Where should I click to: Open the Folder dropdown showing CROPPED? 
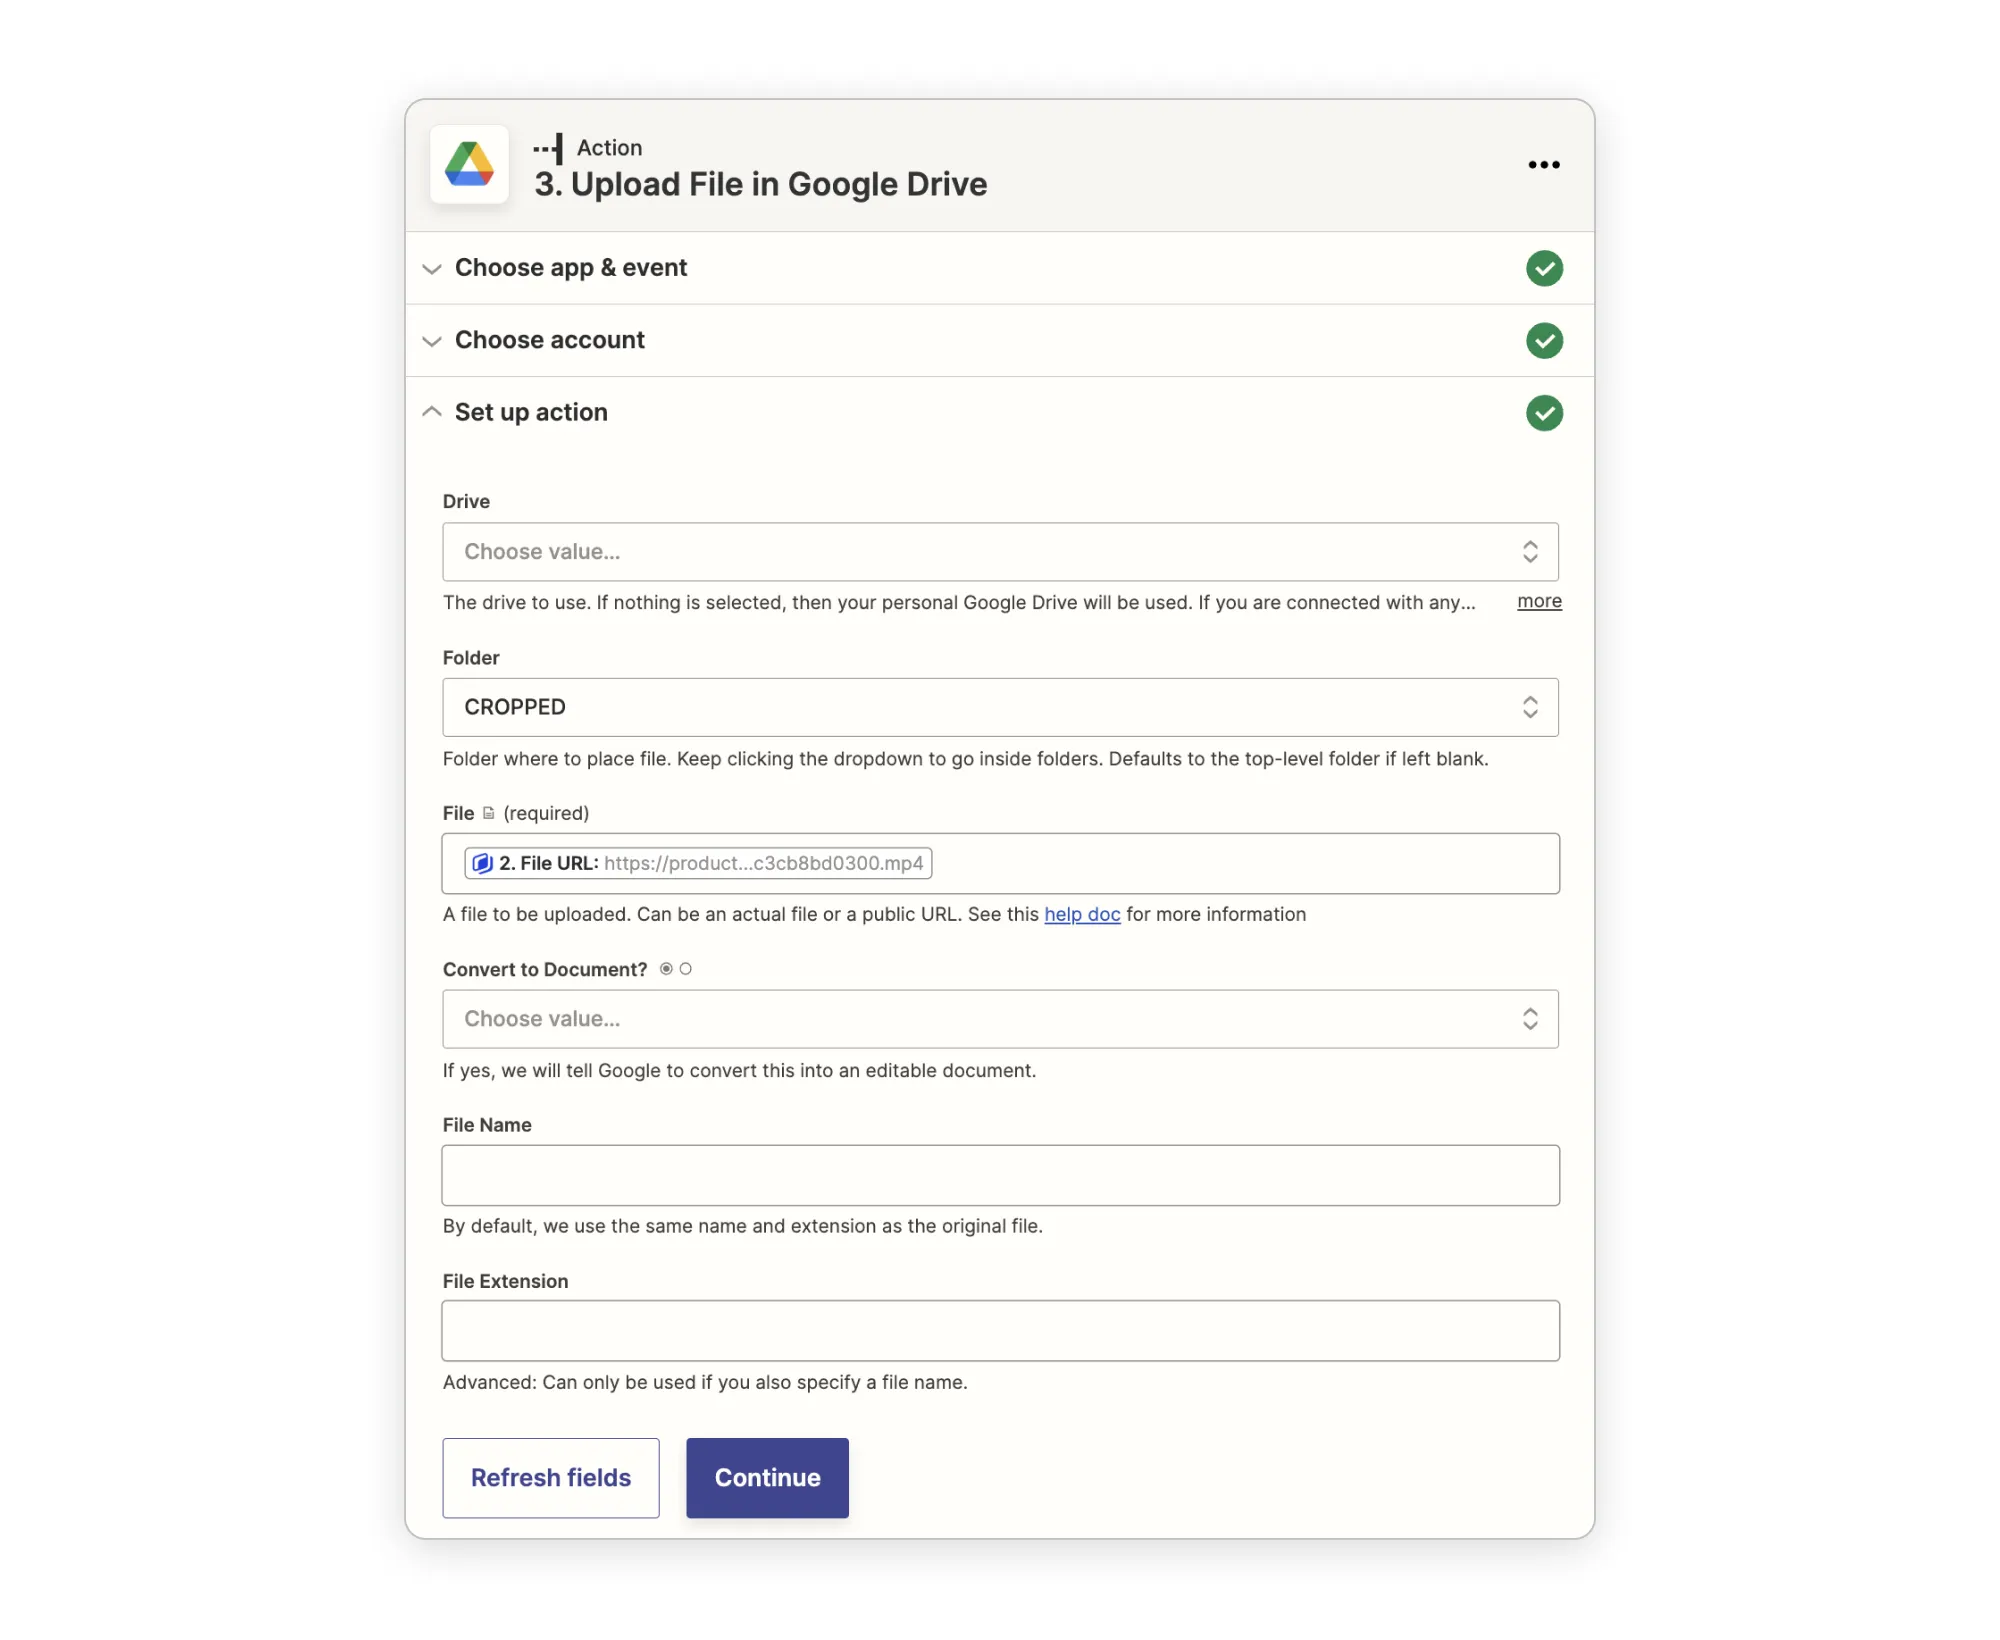(x=999, y=707)
